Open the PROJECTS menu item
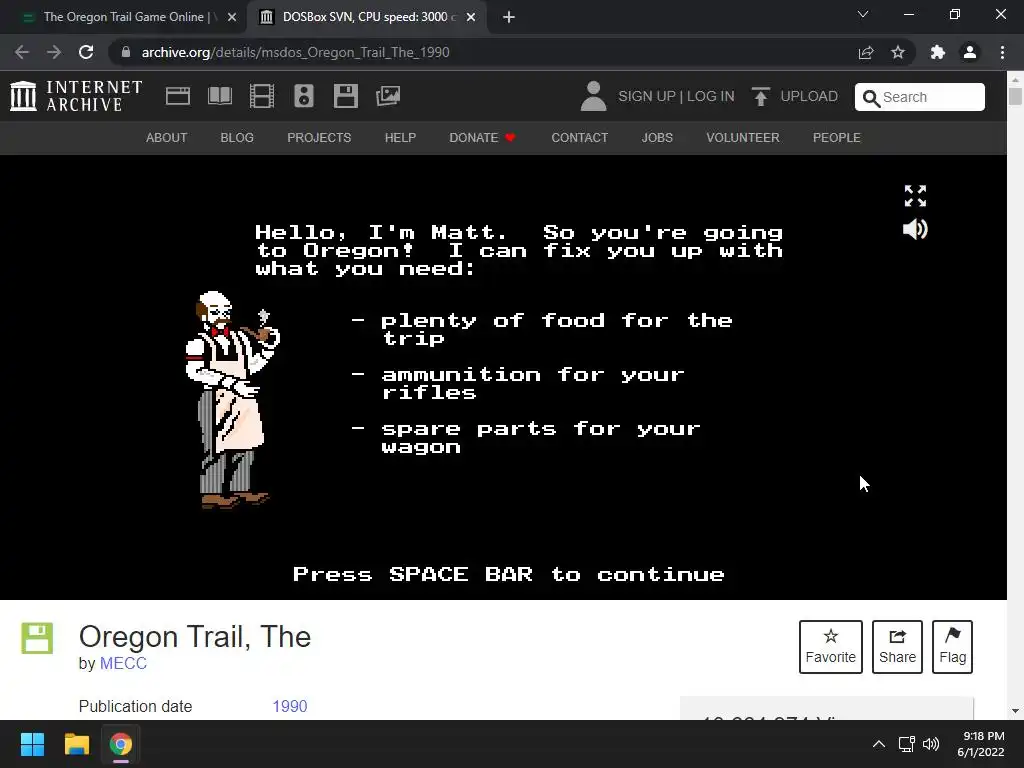This screenshot has width=1024, height=768. pyautogui.click(x=319, y=138)
